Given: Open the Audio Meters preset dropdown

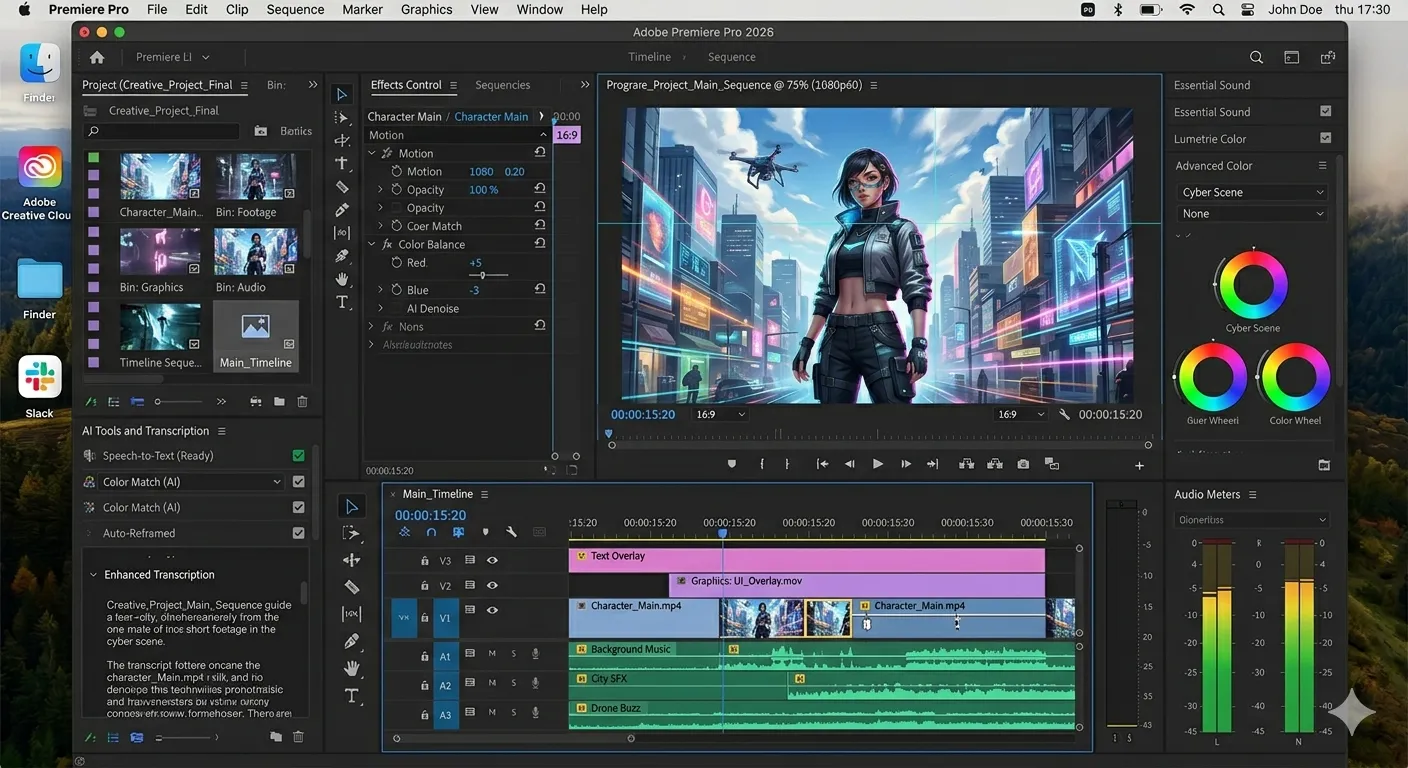Looking at the screenshot, I should pos(1251,520).
